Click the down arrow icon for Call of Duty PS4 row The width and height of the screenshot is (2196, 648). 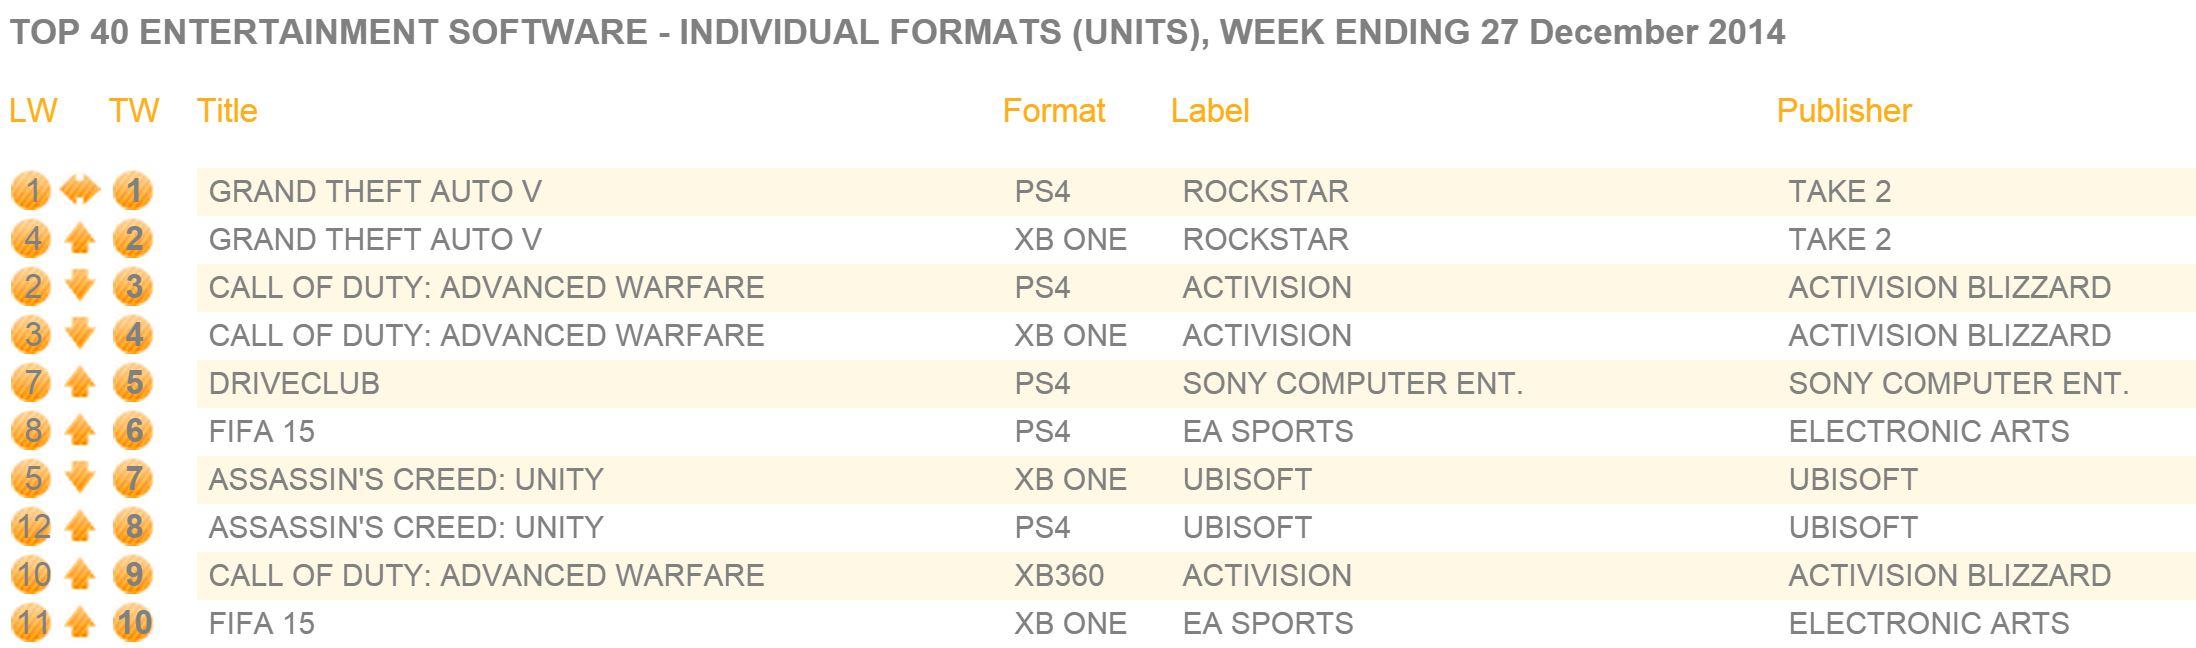pyautogui.click(x=80, y=286)
